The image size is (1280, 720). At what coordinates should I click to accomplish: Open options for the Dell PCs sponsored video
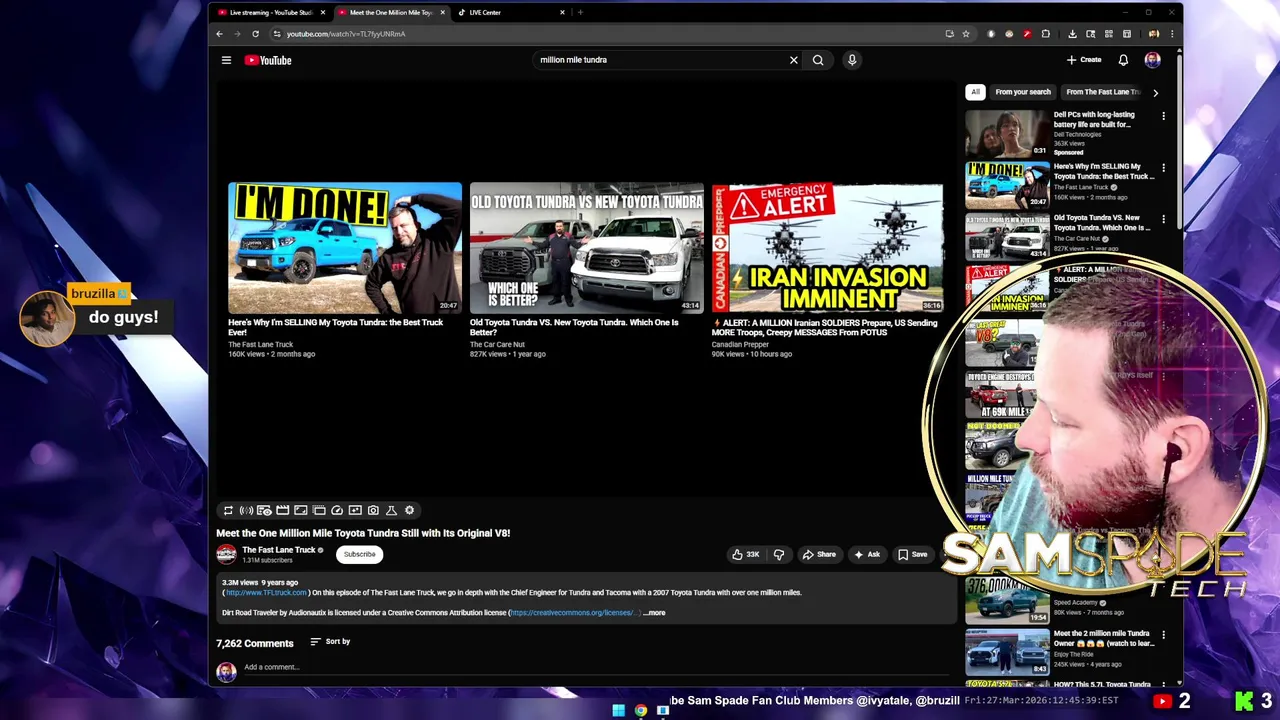(x=1163, y=116)
